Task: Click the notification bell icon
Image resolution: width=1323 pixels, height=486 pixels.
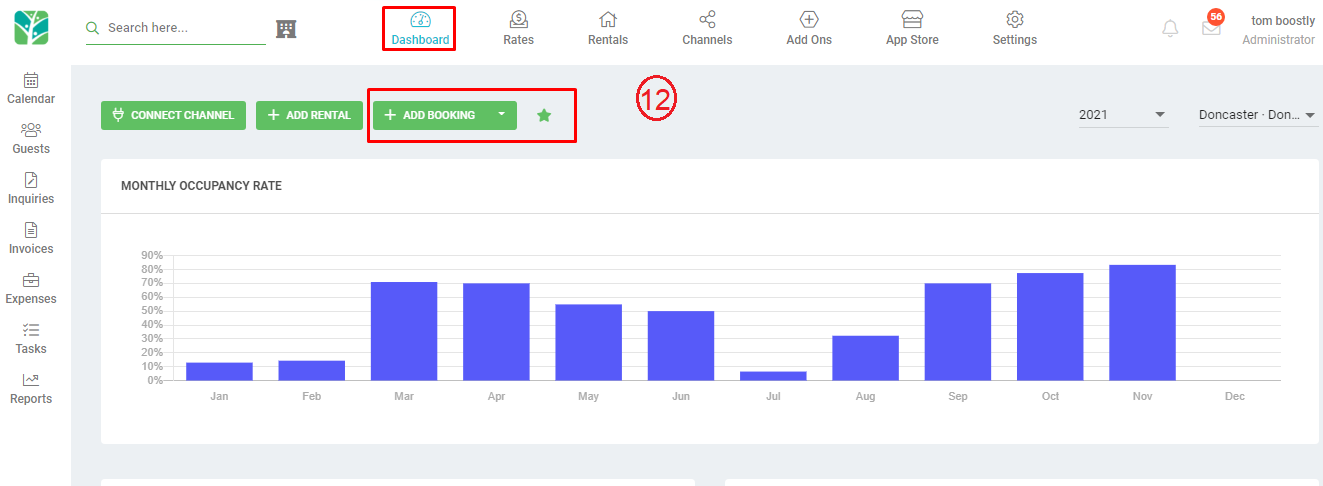Action: 1170,29
